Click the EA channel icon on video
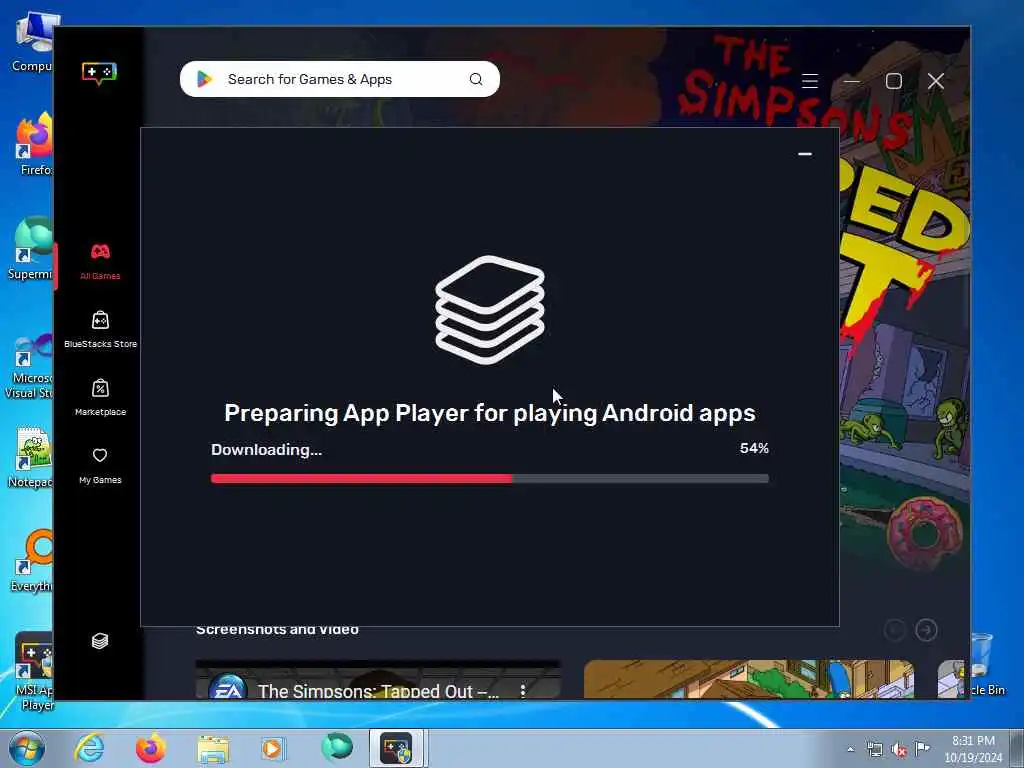The height and width of the screenshot is (768, 1024). point(228,688)
